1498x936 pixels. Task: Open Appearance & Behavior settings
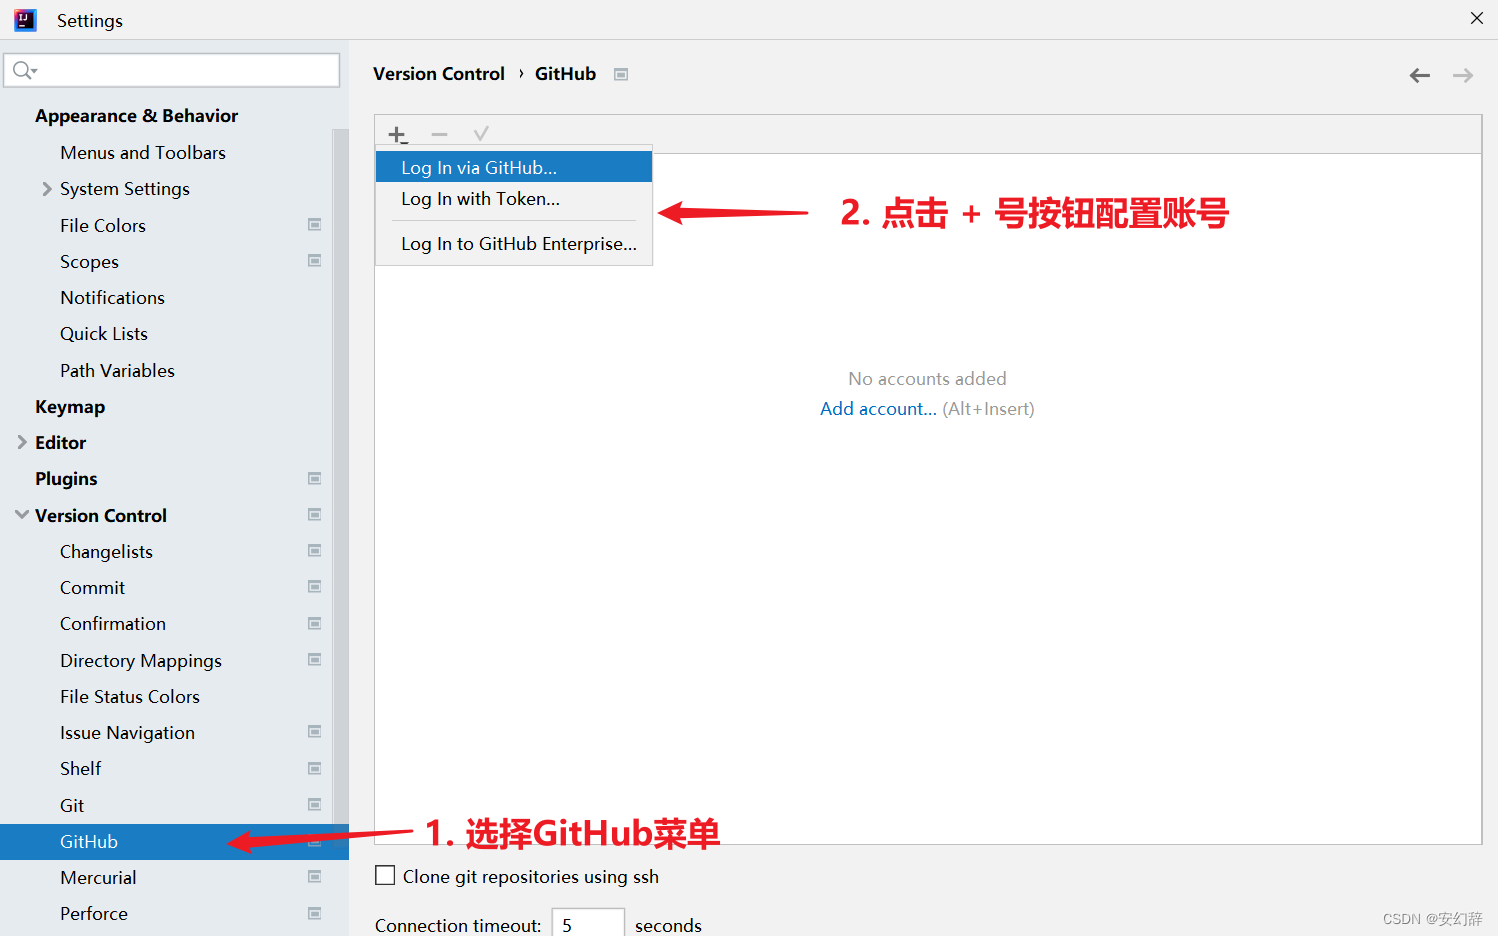(137, 116)
